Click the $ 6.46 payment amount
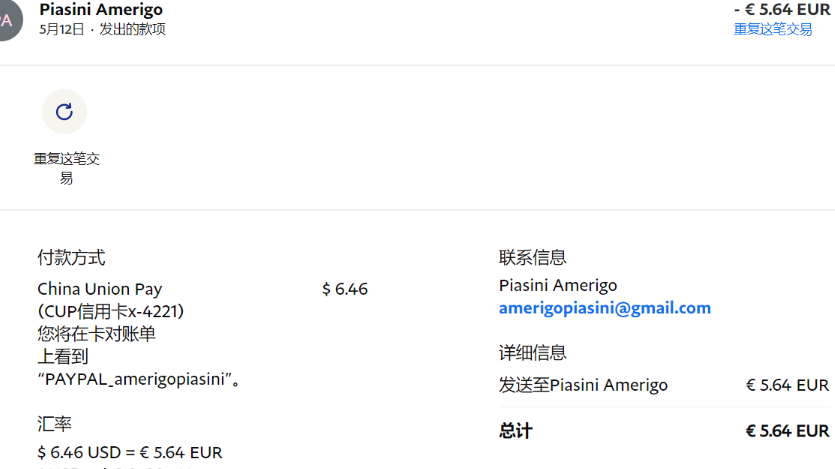The height and width of the screenshot is (469, 835). (345, 289)
